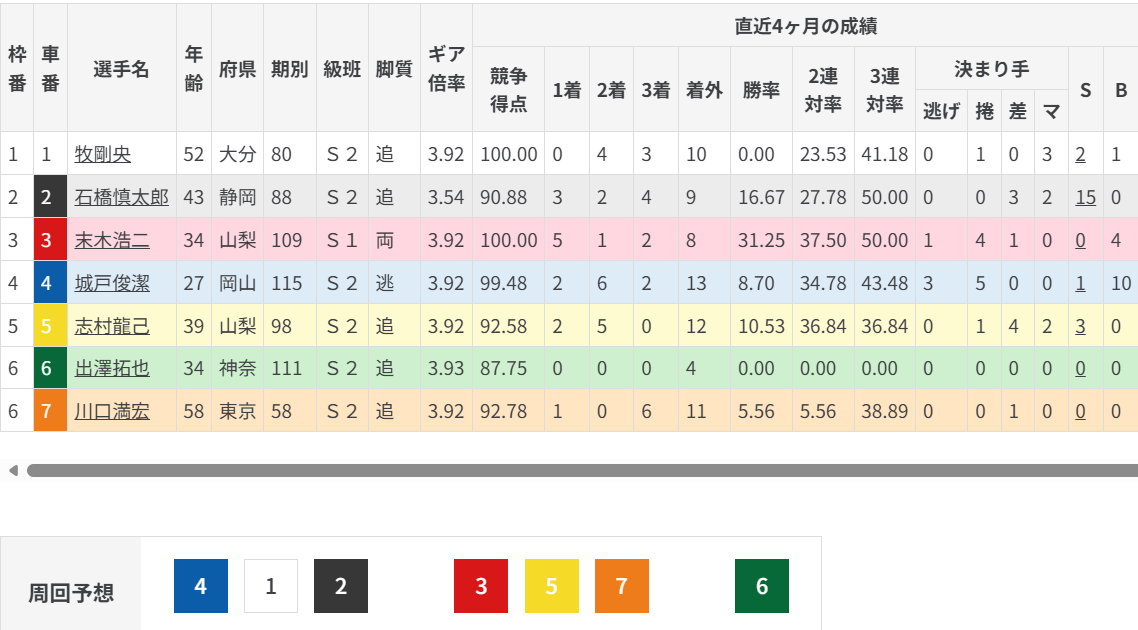Click the green number 6 prediction box
Image resolution: width=1138 pixels, height=630 pixels.
(x=761, y=586)
